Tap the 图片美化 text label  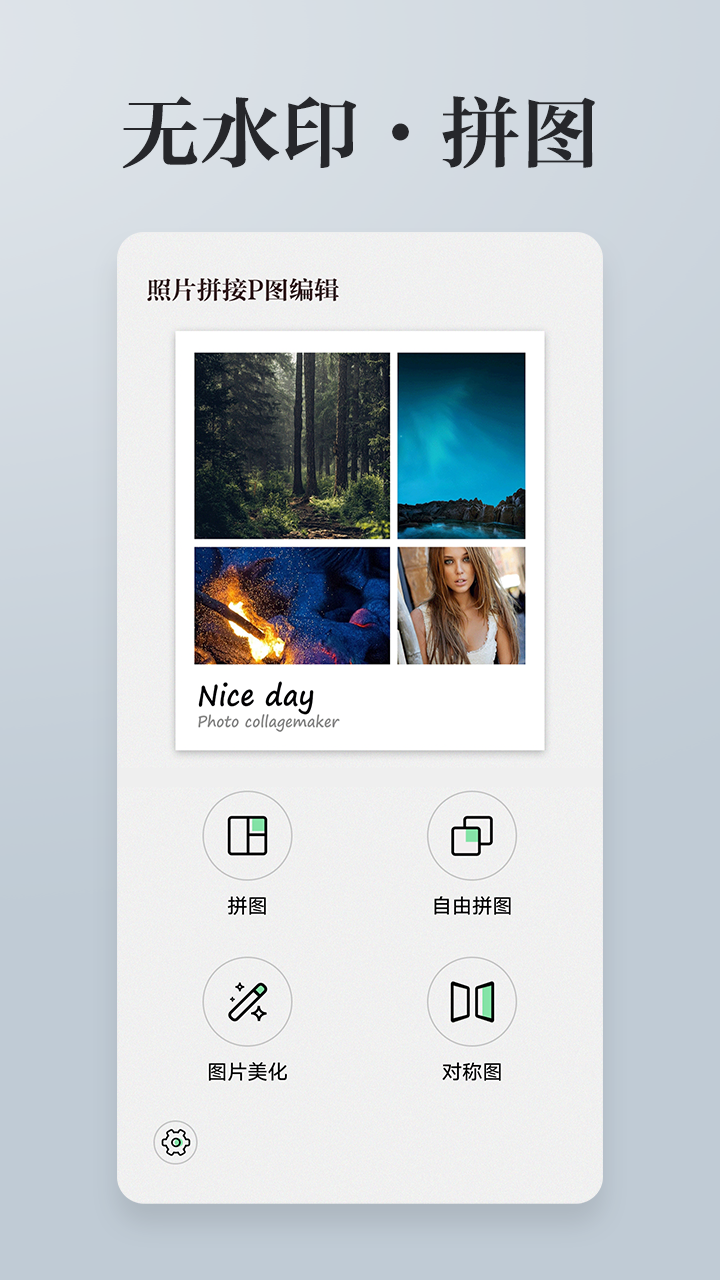[x=247, y=1072]
